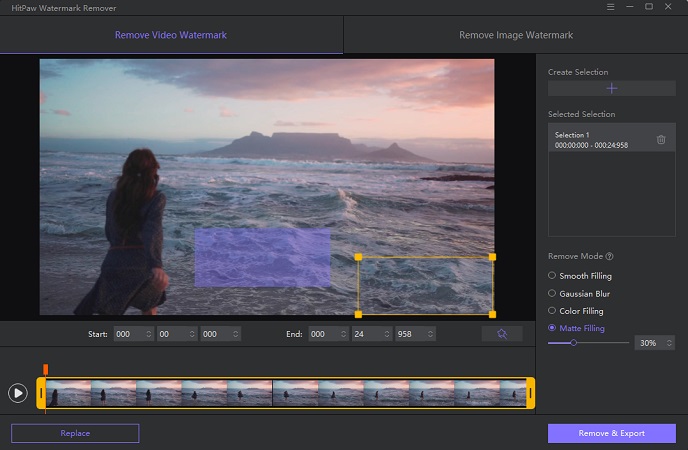This screenshot has width=688, height=450.
Task: Adjust End seconds stepper arrows
Action: coord(387,334)
